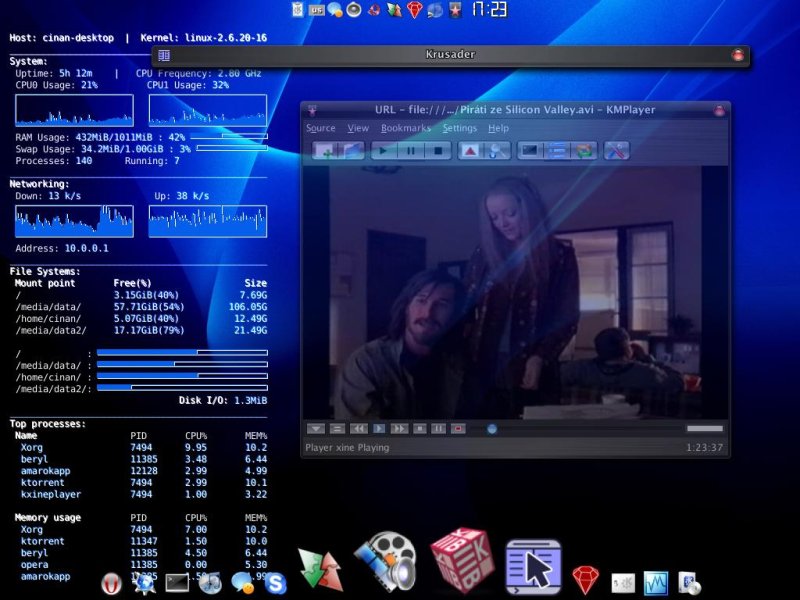Open the red KBIB cube icon in dock

[x=462, y=560]
